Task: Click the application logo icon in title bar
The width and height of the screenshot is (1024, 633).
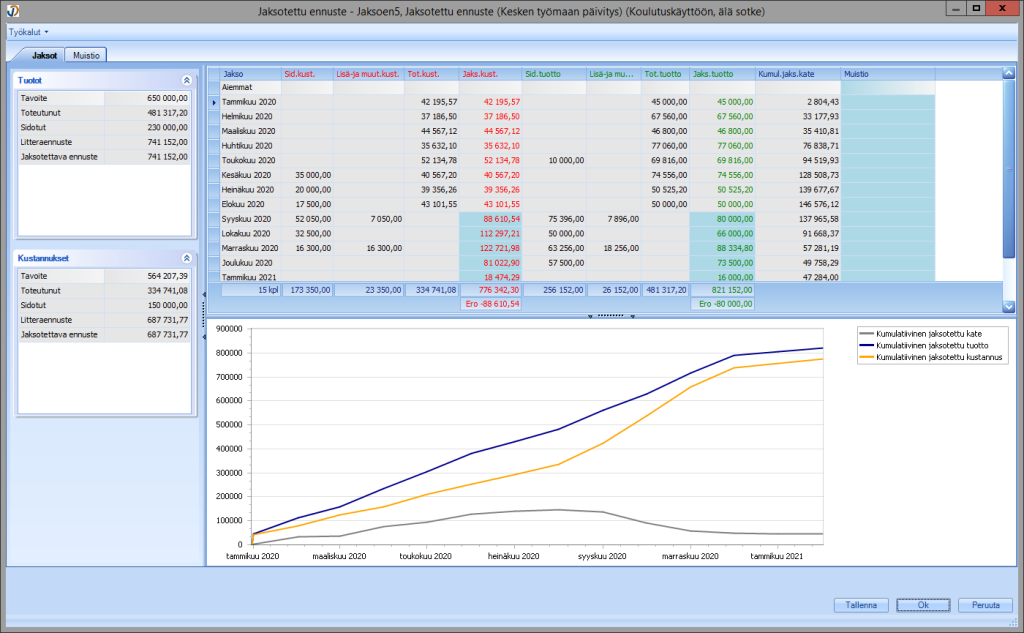Action: [x=13, y=10]
